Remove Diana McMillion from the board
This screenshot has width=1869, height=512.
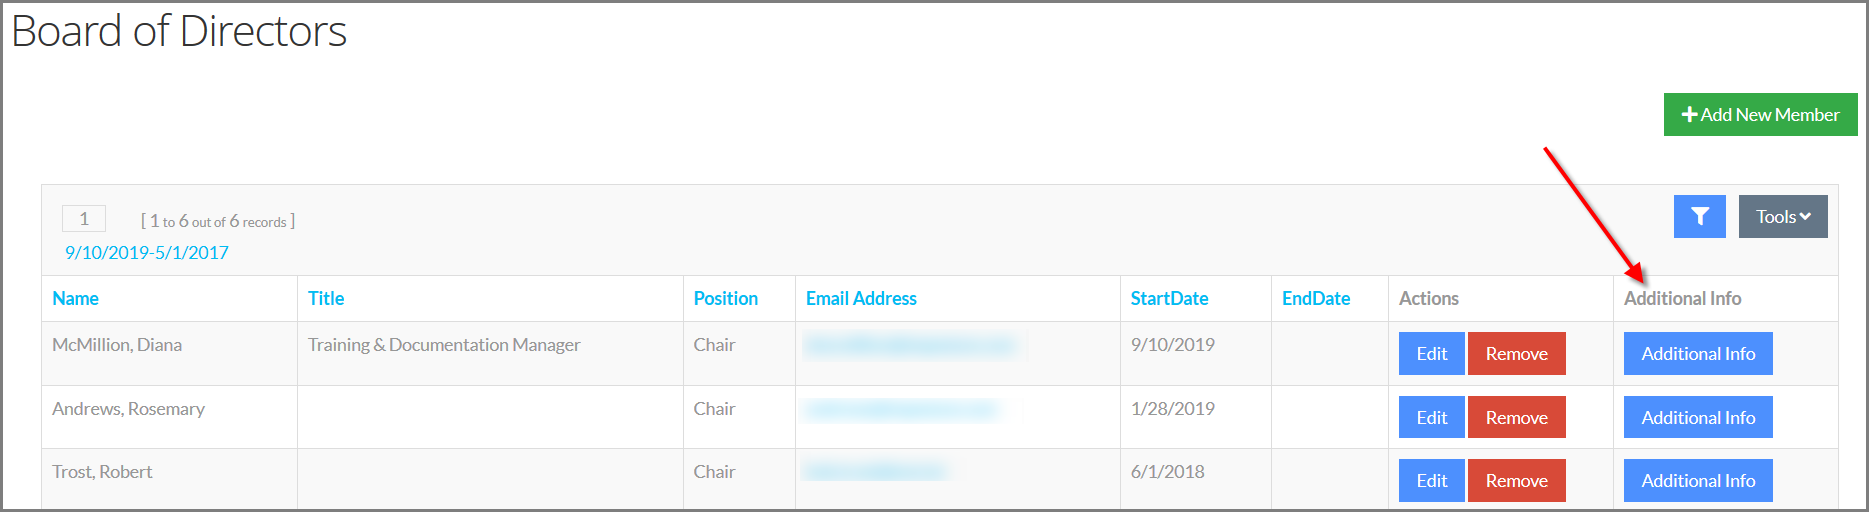click(1516, 353)
